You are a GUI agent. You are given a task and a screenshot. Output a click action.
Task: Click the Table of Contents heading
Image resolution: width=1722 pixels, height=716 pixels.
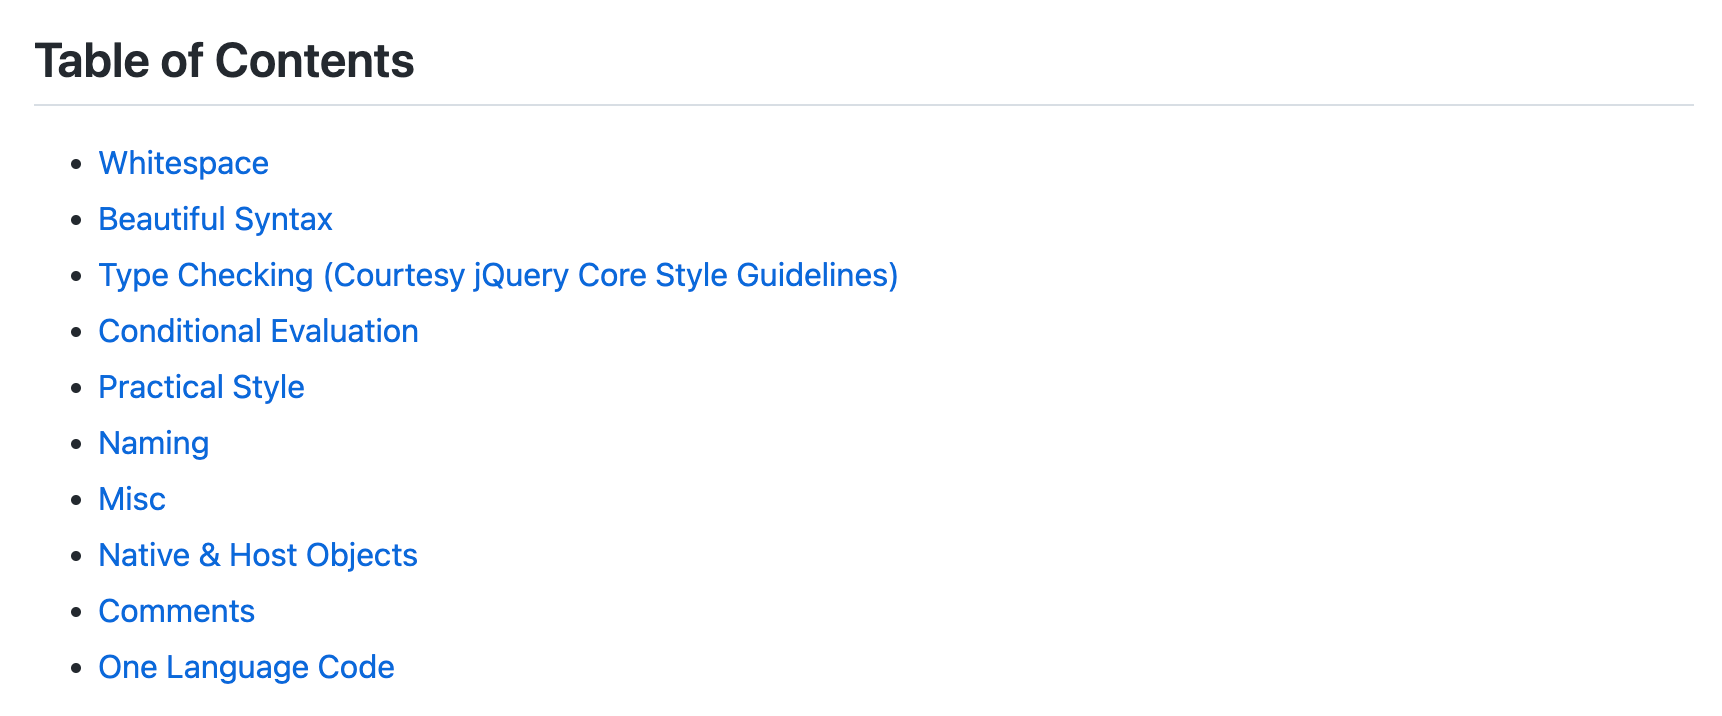click(224, 61)
